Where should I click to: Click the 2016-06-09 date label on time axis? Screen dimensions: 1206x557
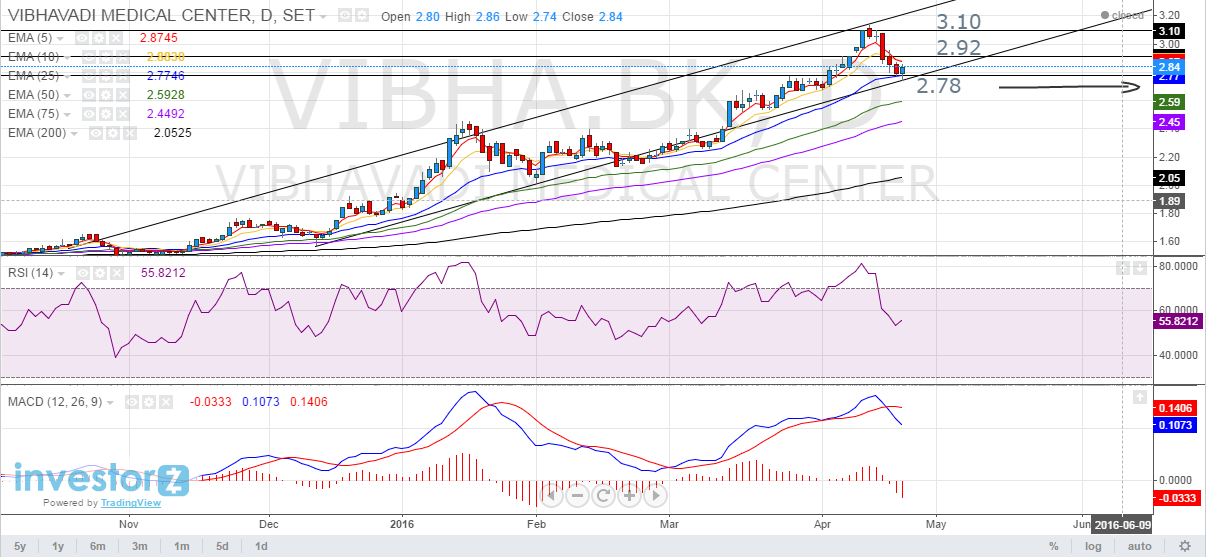point(1121,525)
